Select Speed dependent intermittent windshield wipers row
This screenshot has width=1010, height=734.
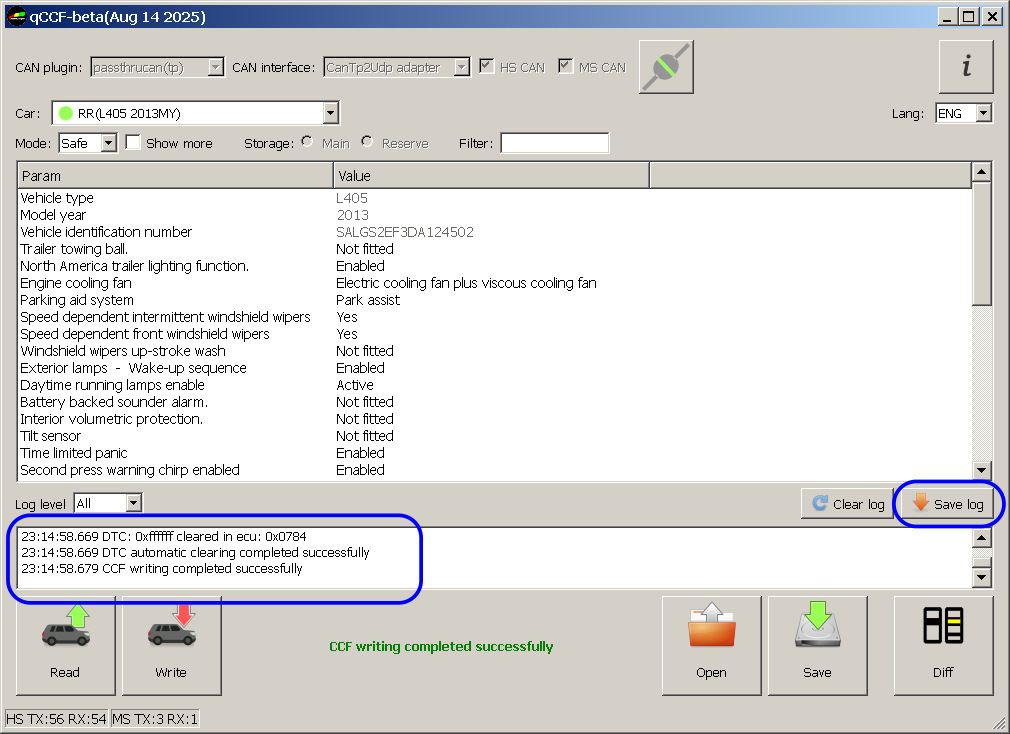(x=495, y=317)
